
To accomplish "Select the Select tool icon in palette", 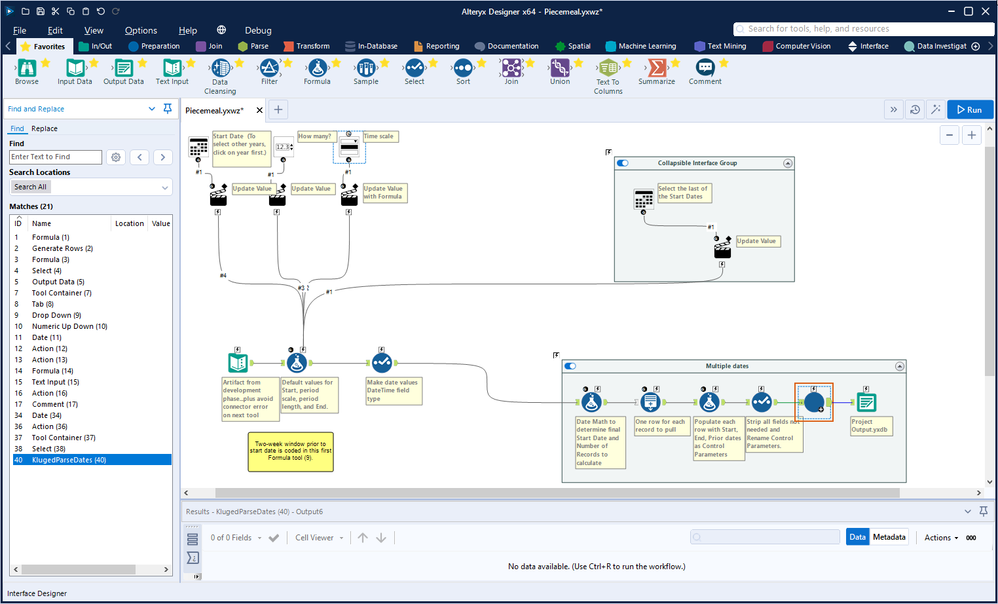I will (x=414, y=69).
